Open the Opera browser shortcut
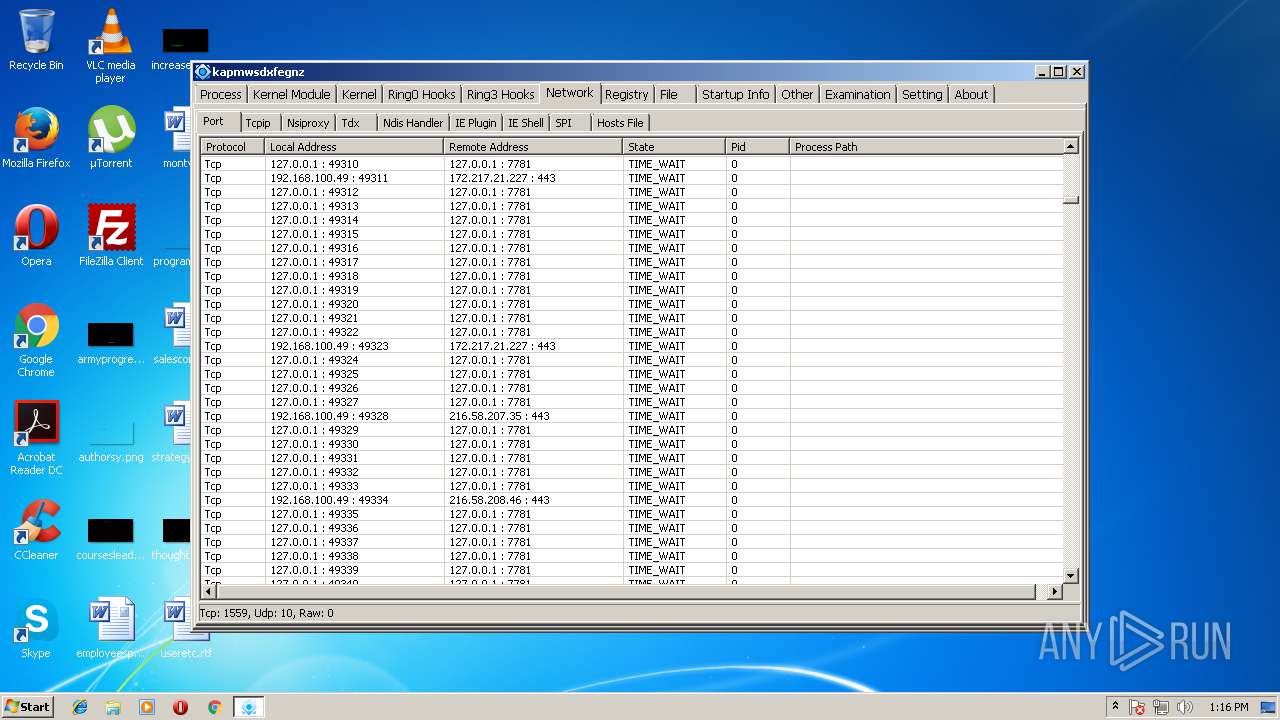1280x720 pixels. click(36, 236)
